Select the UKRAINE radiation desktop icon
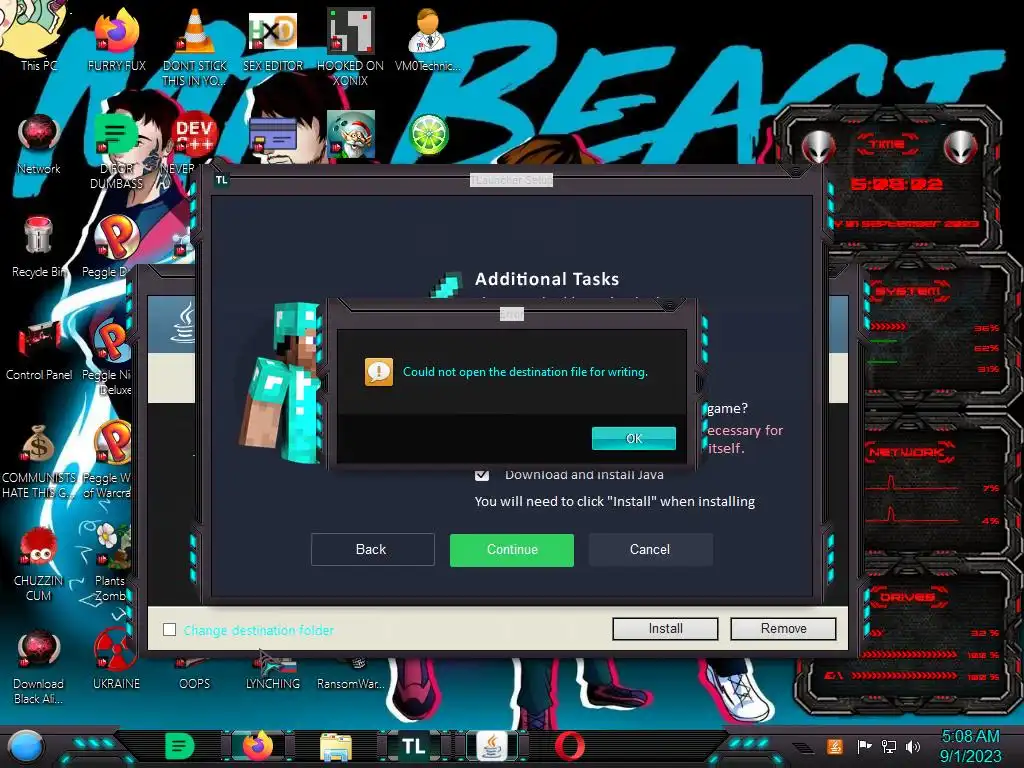The height and width of the screenshot is (768, 1024). (116, 658)
